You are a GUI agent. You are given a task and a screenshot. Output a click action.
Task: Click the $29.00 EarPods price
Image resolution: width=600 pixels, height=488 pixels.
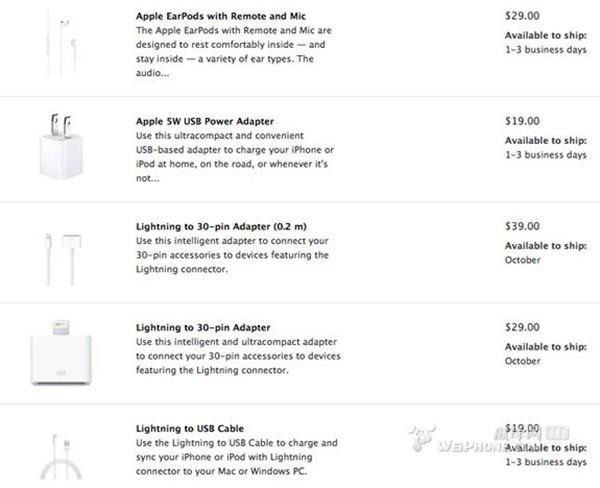(522, 16)
